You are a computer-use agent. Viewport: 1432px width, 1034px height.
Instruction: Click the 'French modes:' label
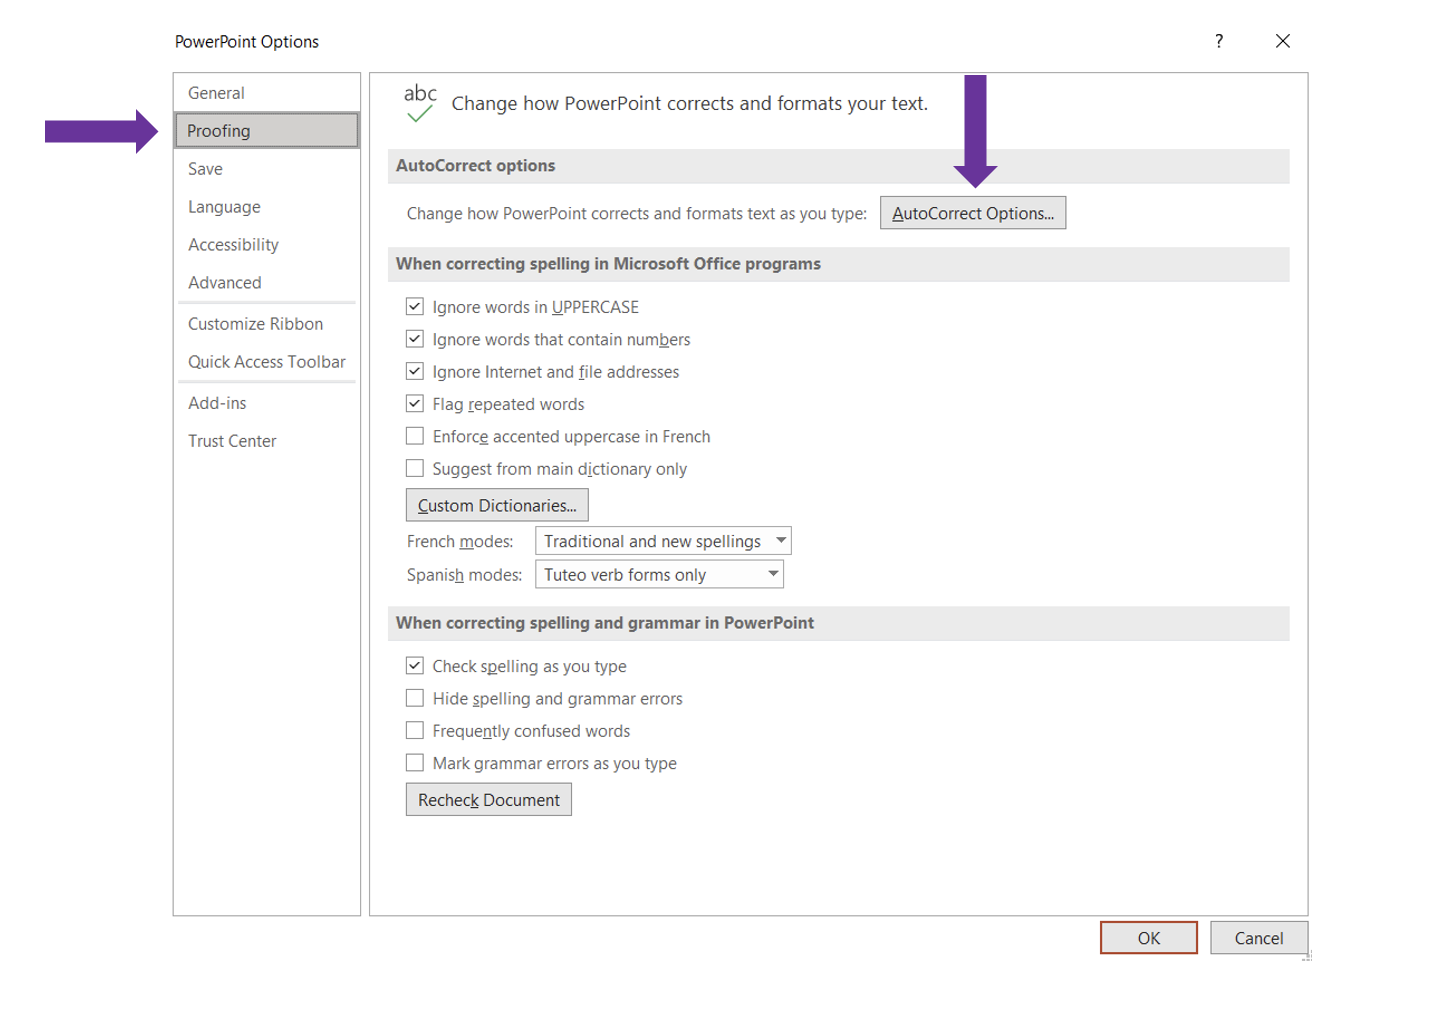(x=460, y=541)
